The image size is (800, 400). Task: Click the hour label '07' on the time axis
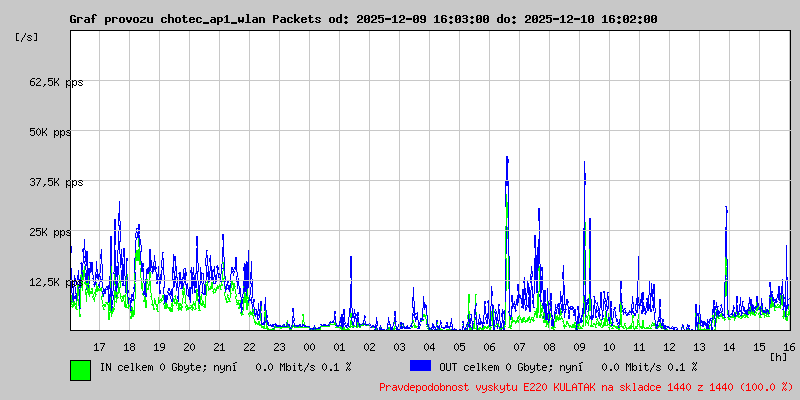519,347
